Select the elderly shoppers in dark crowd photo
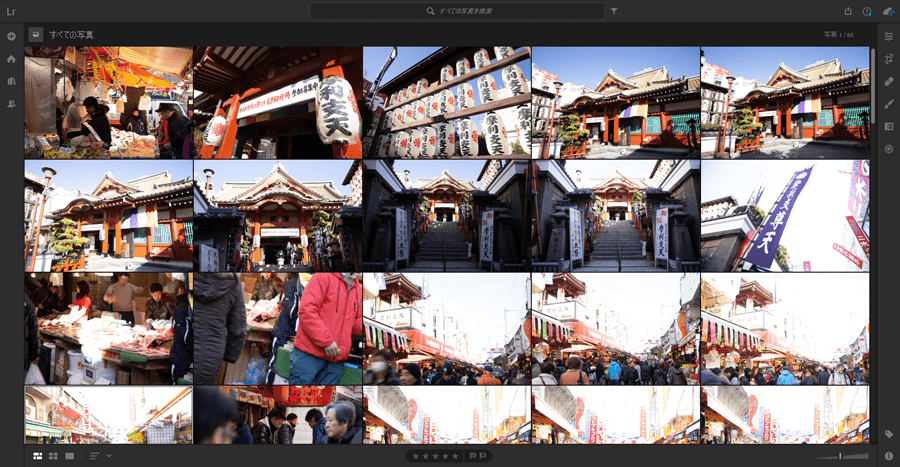900x467 pixels. [278, 415]
